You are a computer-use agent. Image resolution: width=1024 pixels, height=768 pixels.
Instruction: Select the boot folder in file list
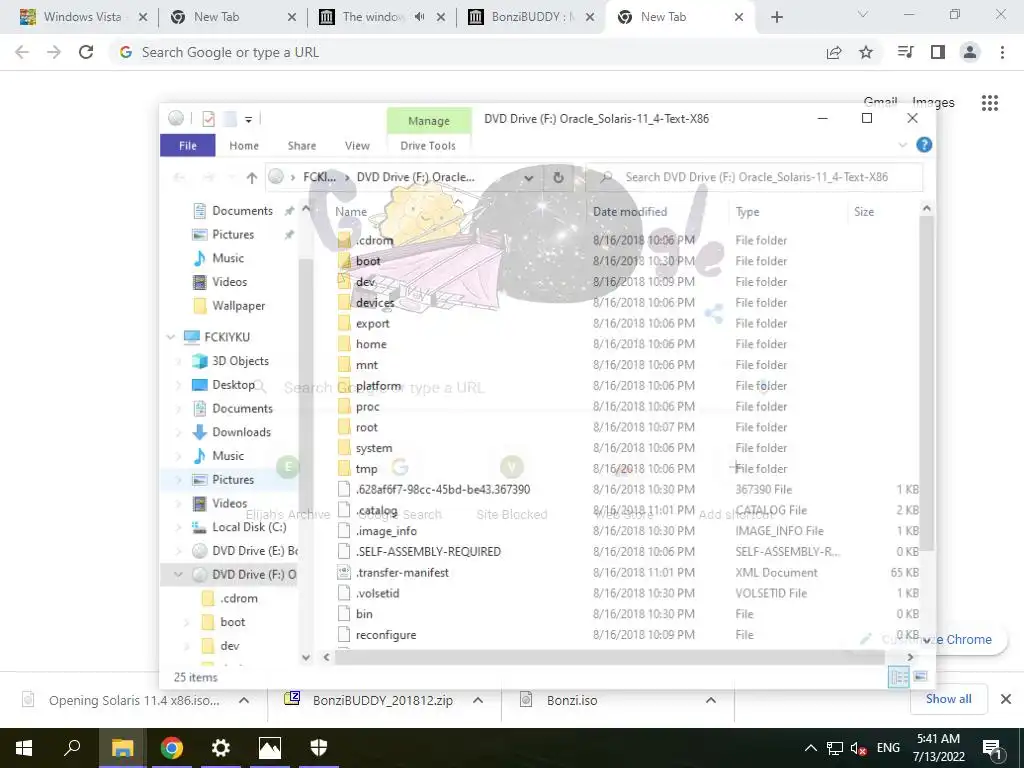coord(368,261)
